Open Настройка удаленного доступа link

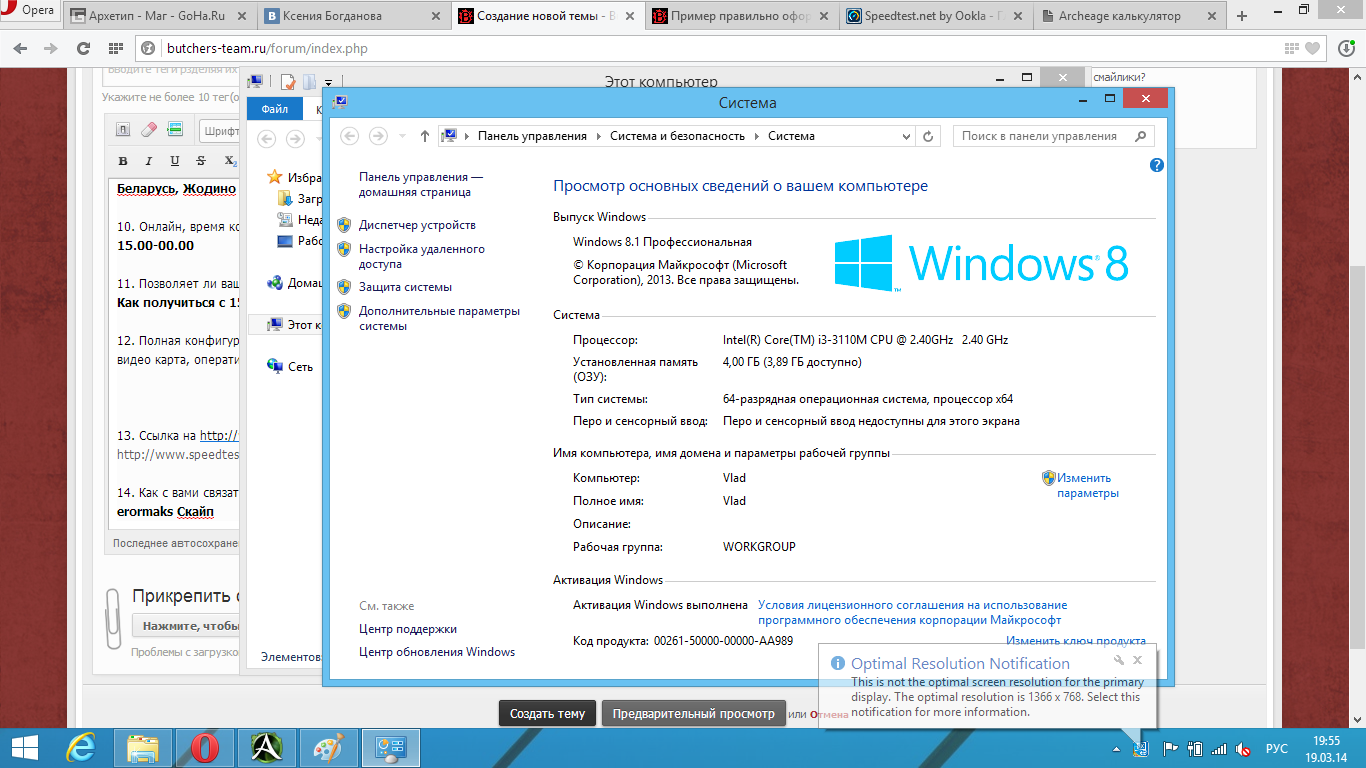coord(422,257)
